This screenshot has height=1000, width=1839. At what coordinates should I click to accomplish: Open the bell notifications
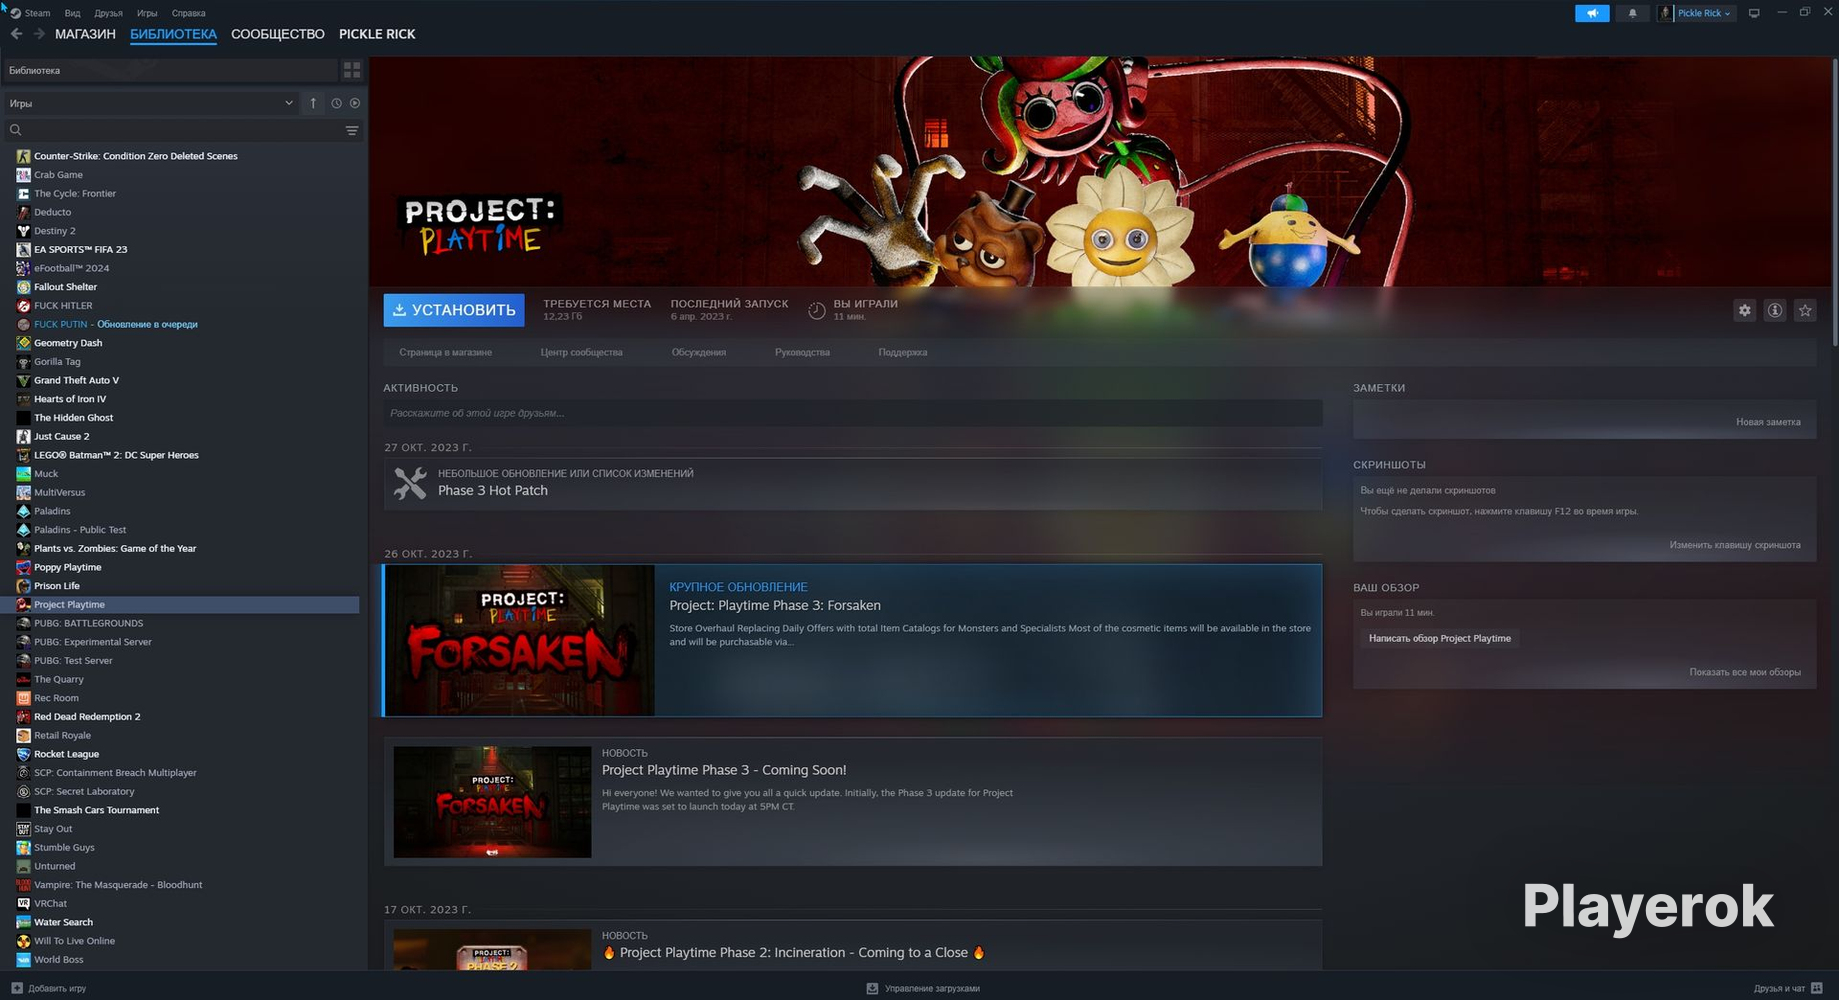(x=1633, y=13)
